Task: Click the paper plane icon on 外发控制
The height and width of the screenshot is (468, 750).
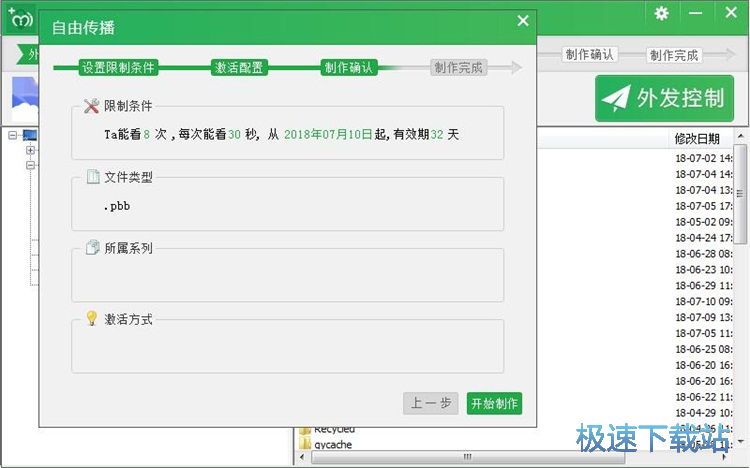Action: [616, 98]
